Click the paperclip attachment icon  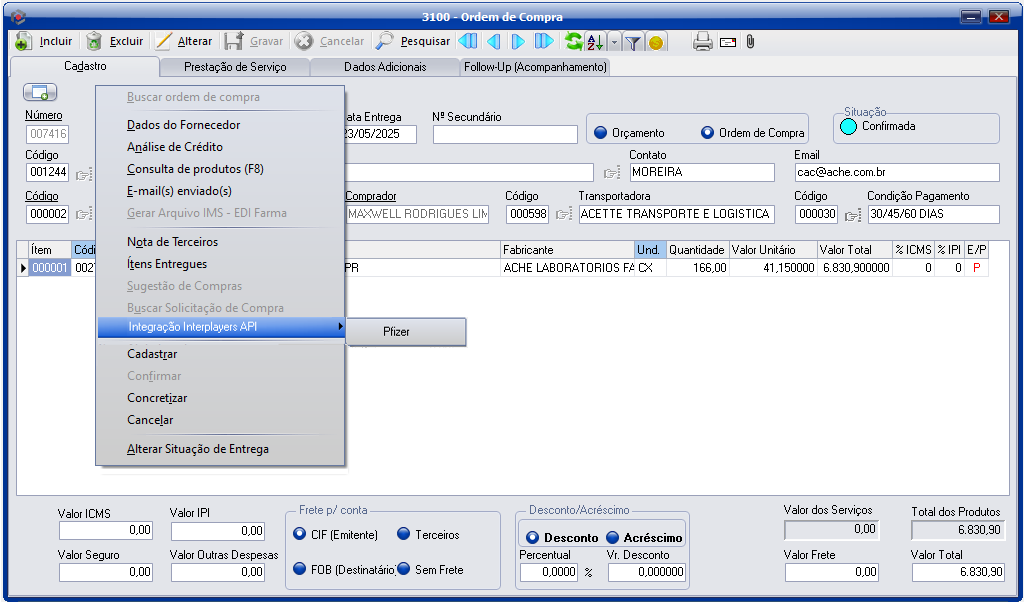[749, 42]
